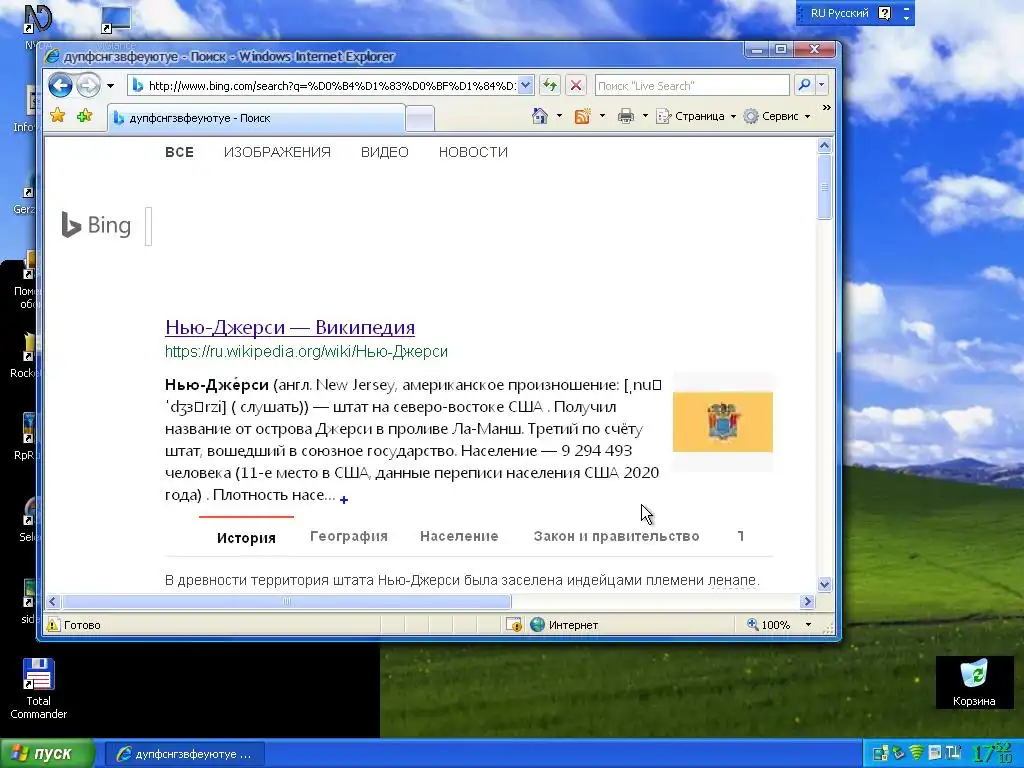Stop loading with the red X icon
The width and height of the screenshot is (1024, 768).
(575, 86)
